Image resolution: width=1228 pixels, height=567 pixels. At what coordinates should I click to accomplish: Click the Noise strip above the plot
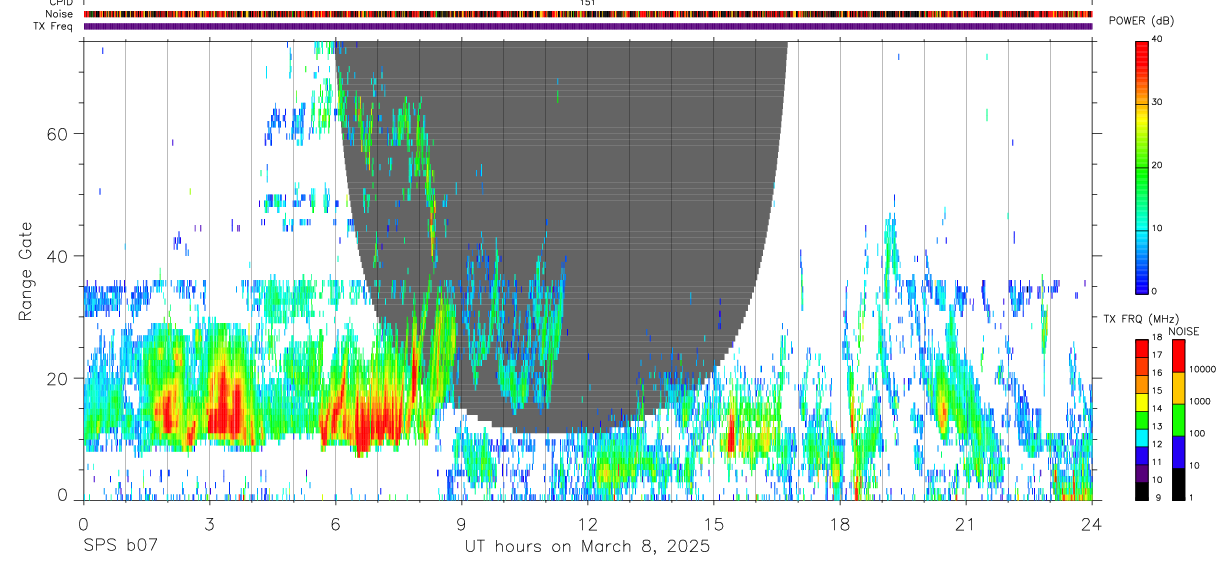(x=588, y=14)
